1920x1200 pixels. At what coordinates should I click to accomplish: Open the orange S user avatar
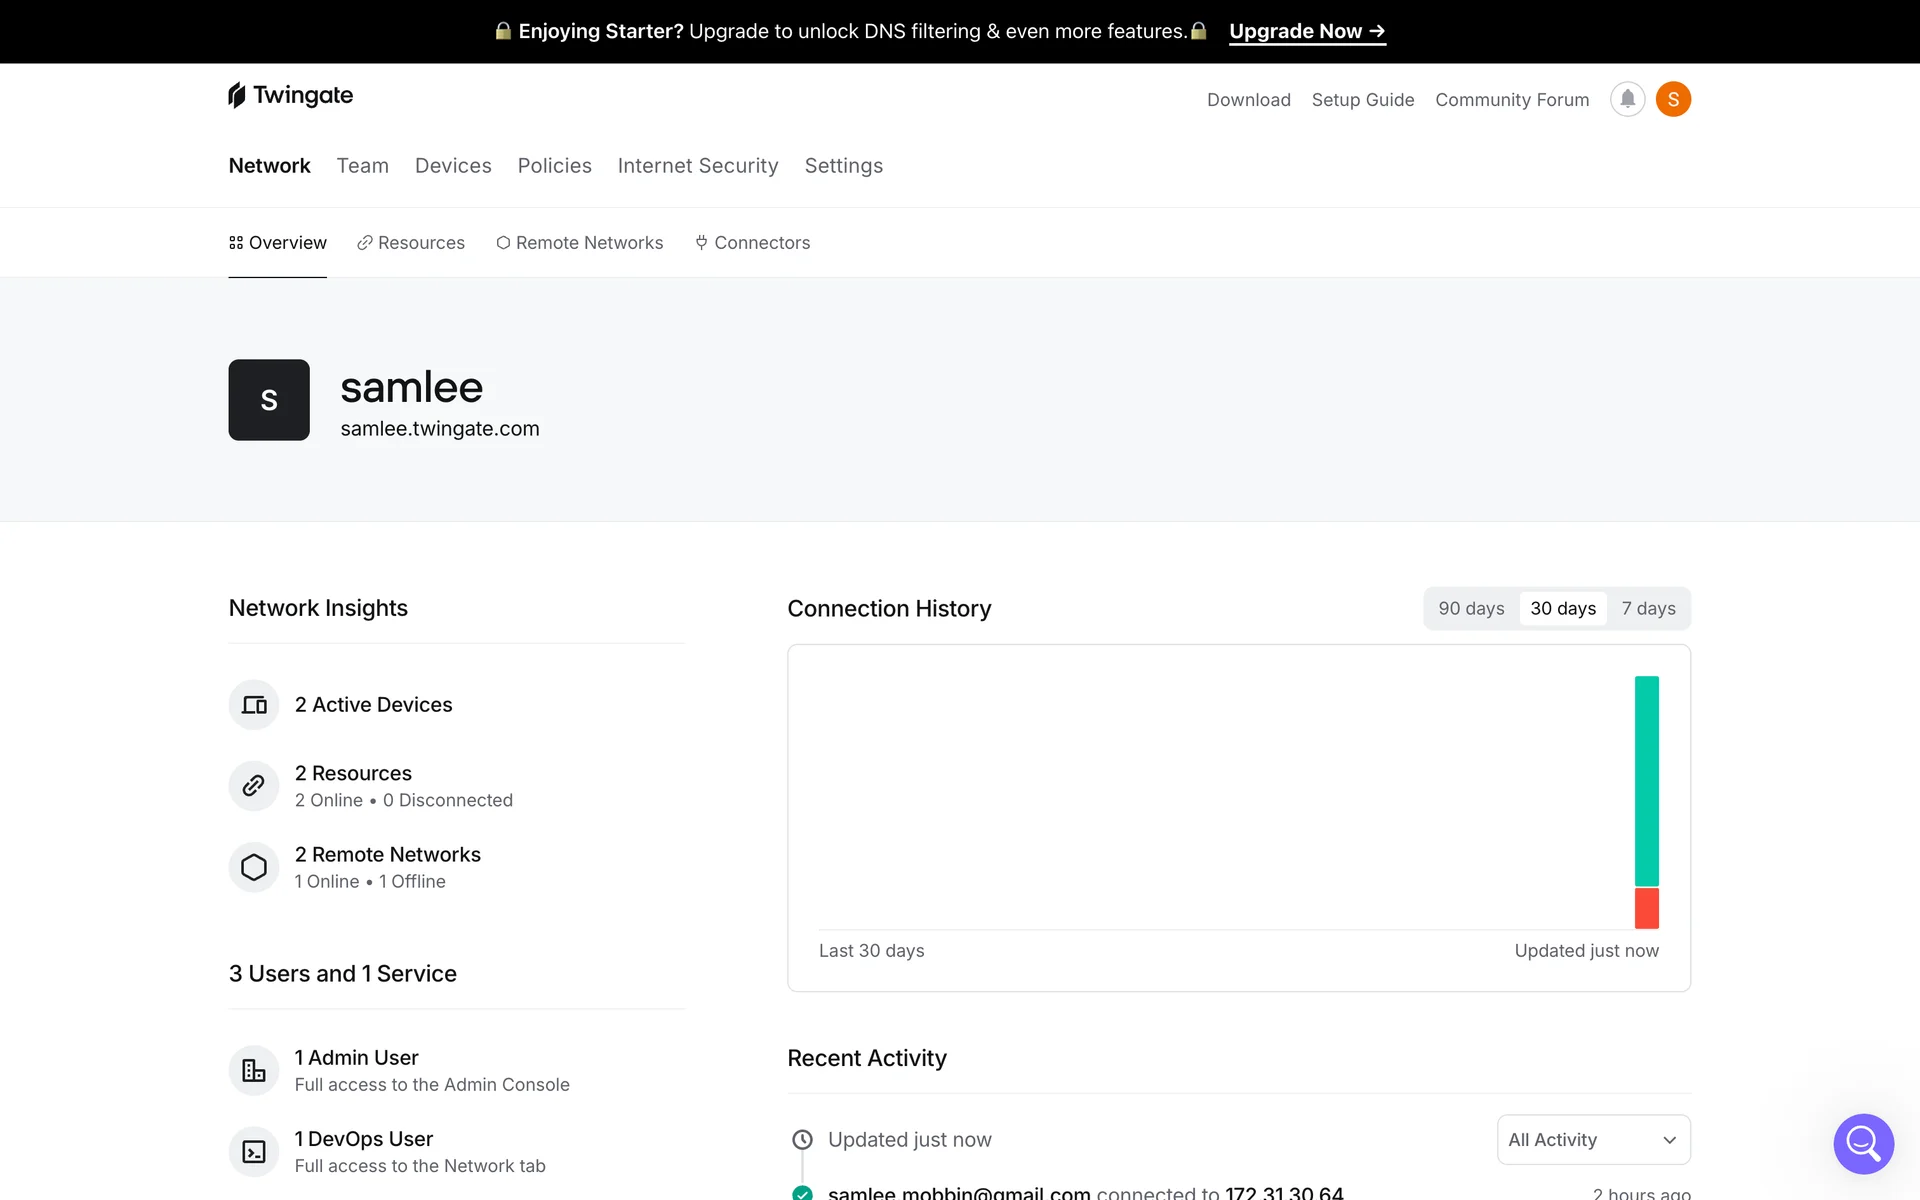[1673, 99]
